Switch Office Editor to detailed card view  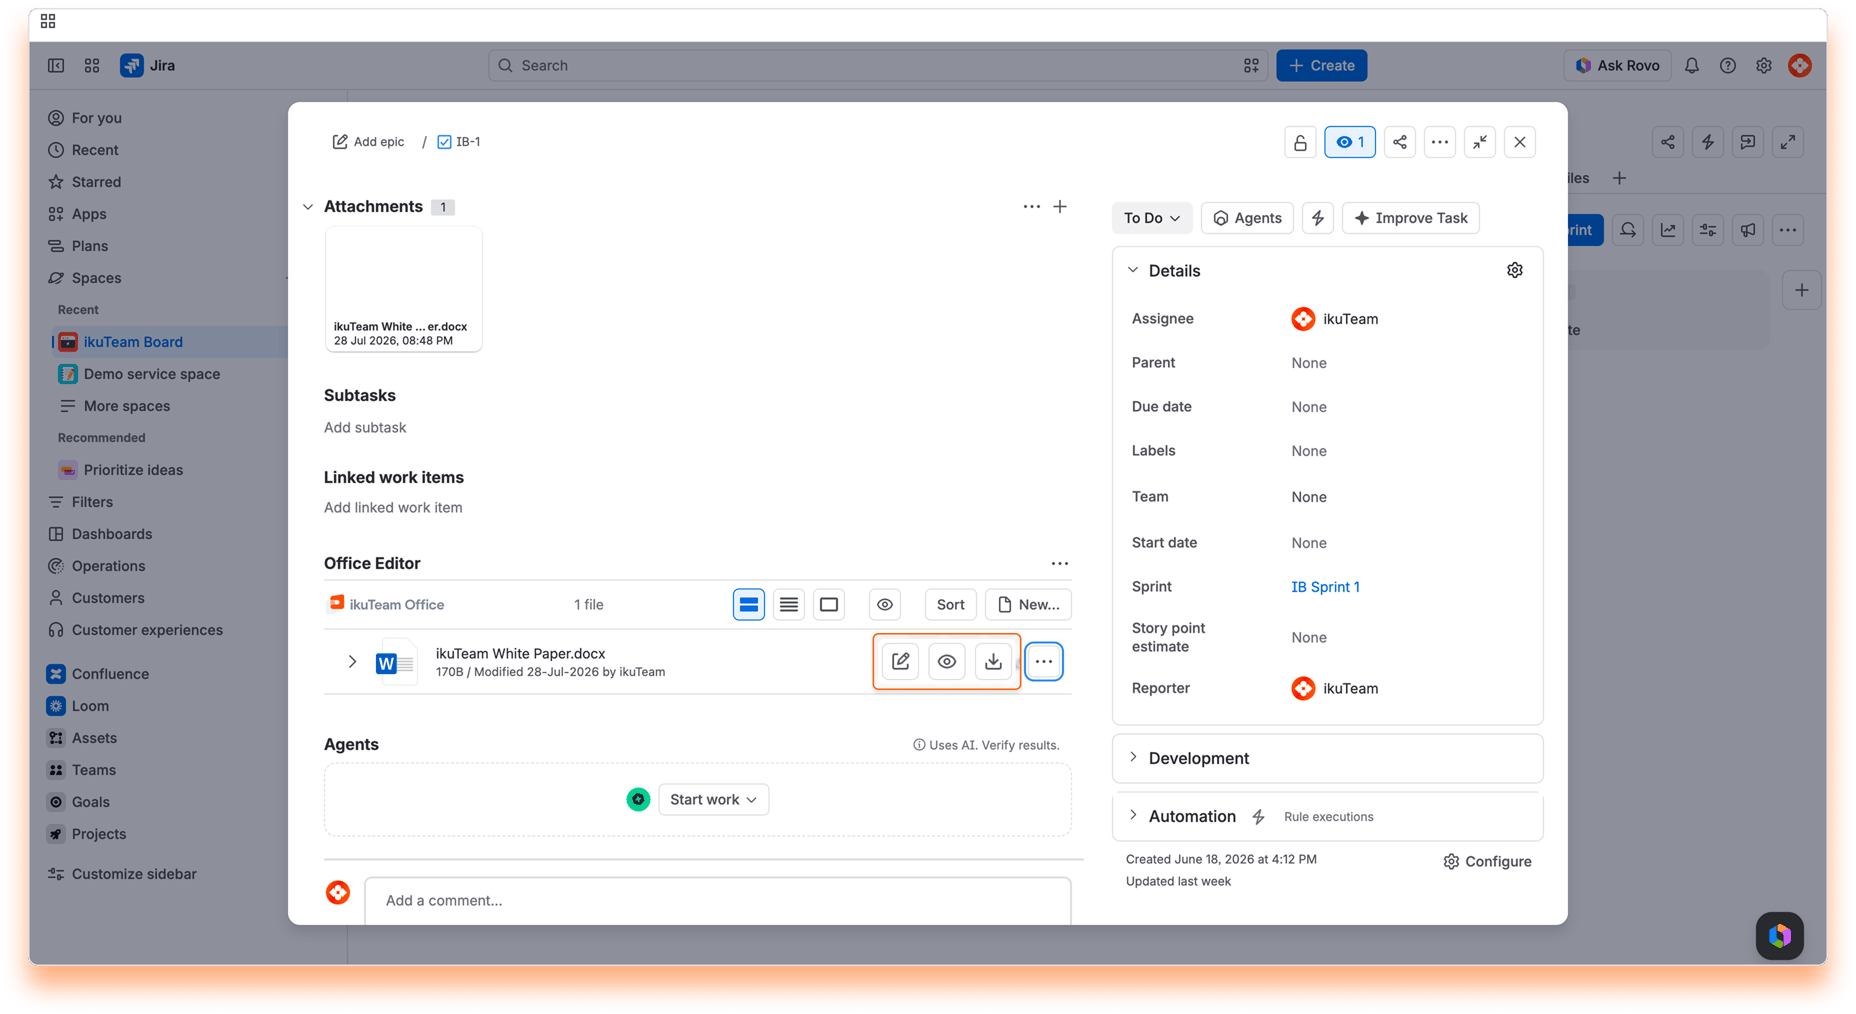748,604
